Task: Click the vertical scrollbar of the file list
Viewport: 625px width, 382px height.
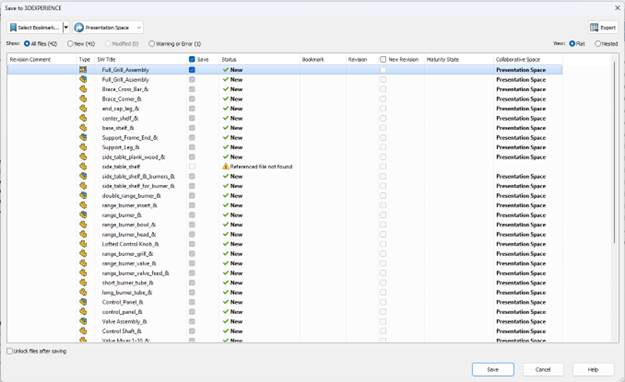Action: click(615, 152)
